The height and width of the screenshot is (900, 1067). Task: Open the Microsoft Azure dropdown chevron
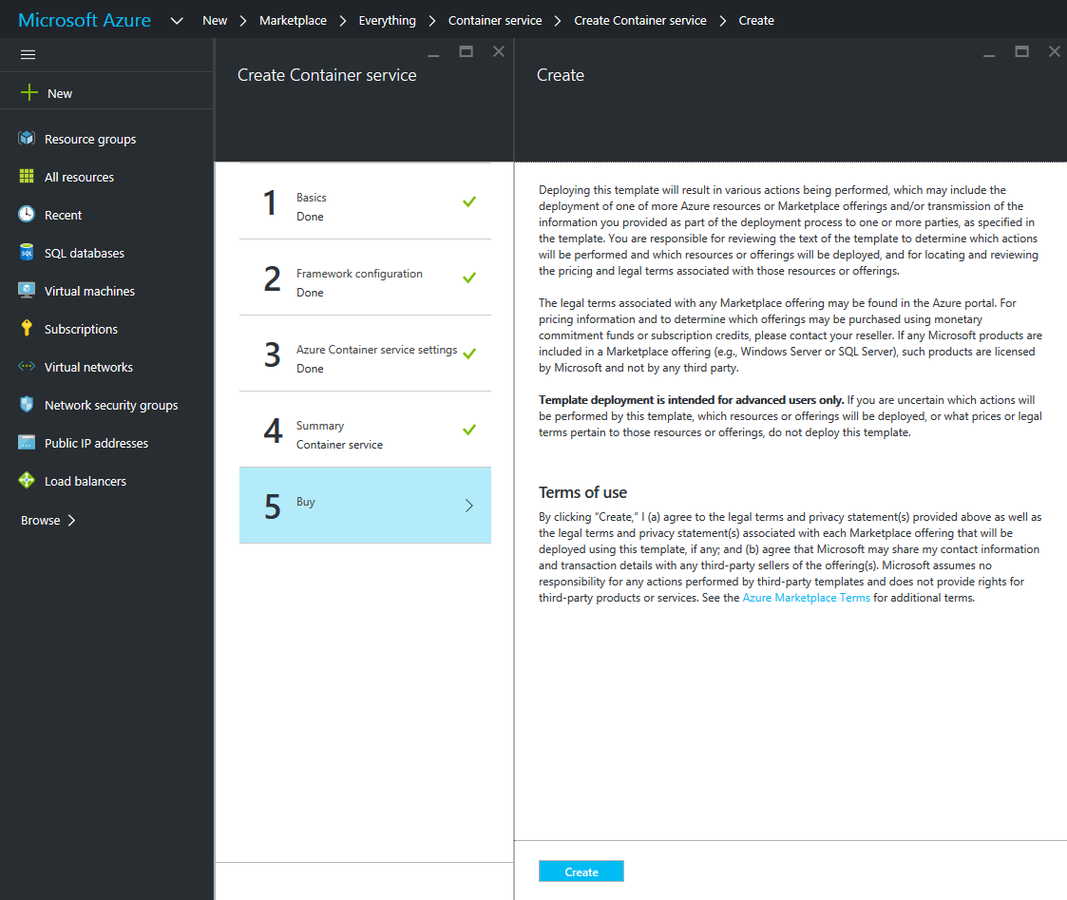pos(177,21)
